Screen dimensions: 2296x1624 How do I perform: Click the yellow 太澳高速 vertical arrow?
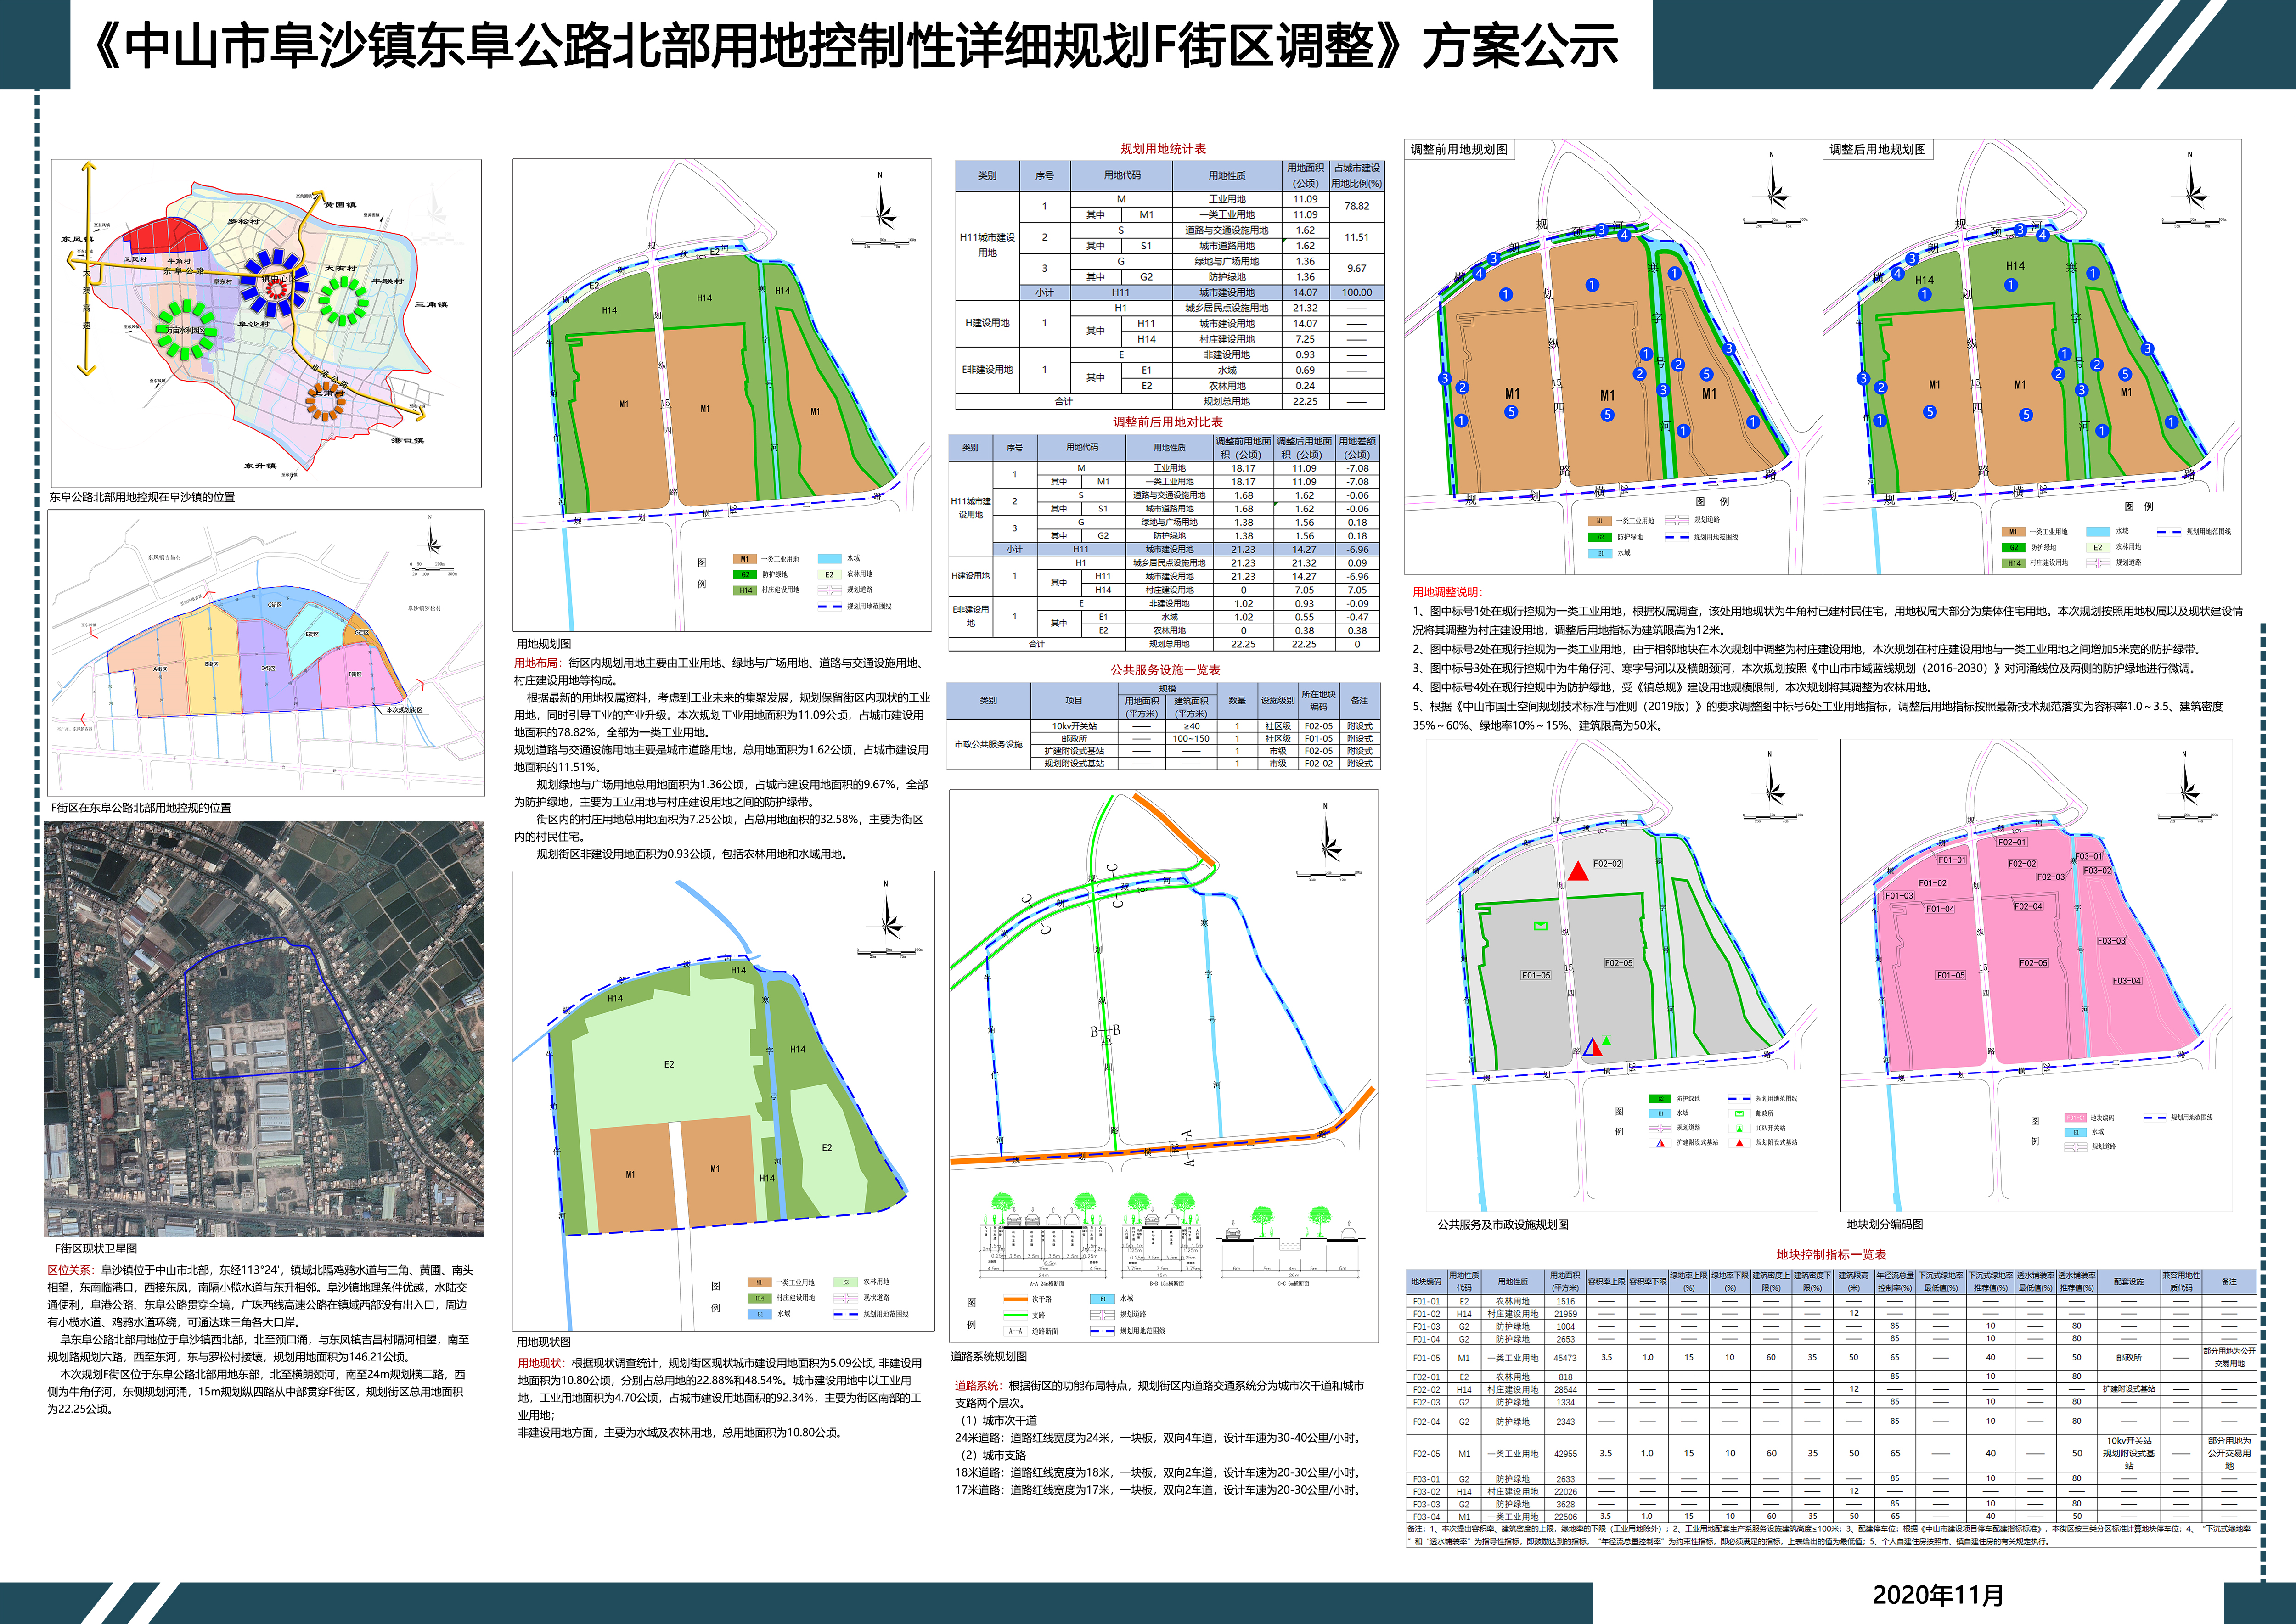(88, 268)
